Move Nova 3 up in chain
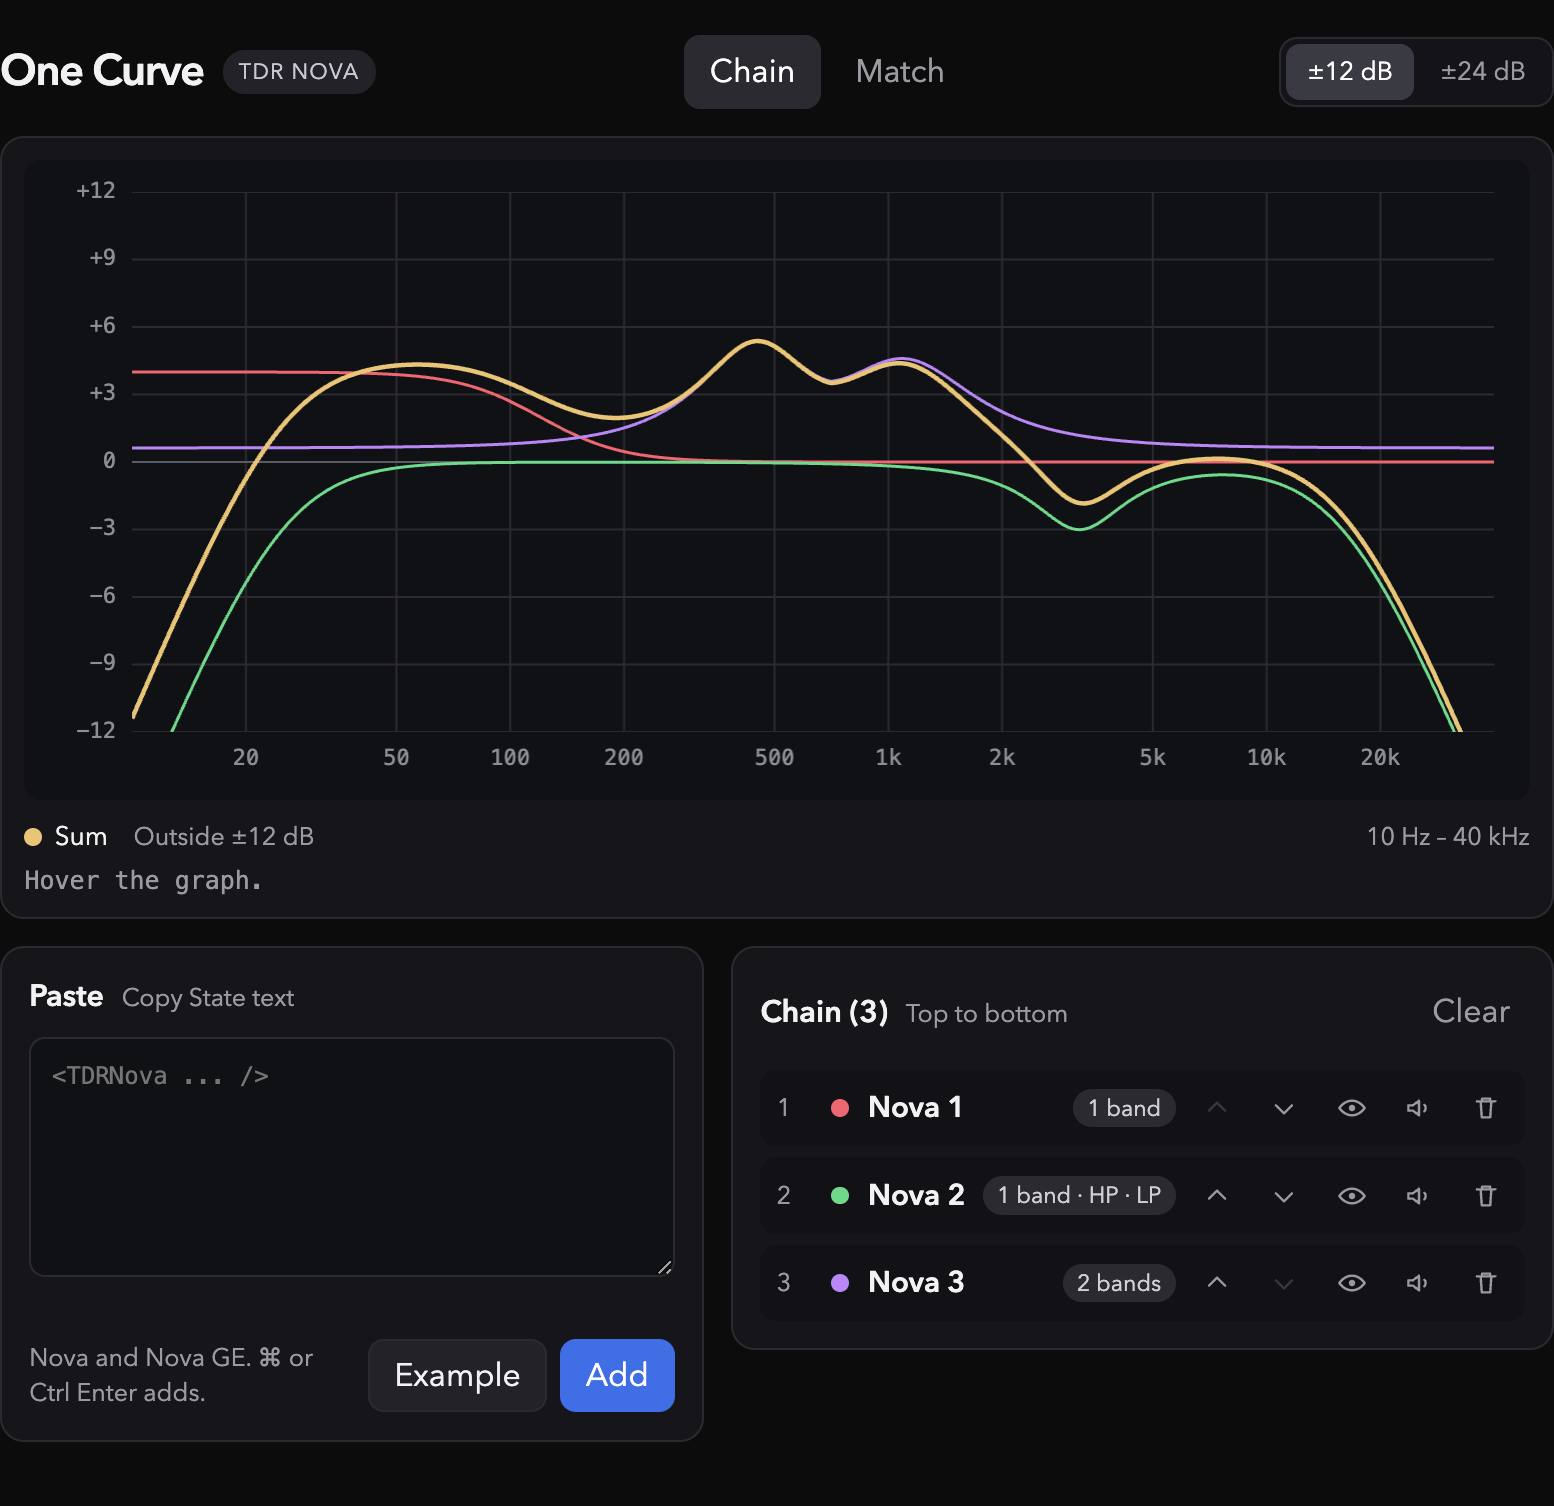Viewport: 1554px width, 1506px height. pyautogui.click(x=1217, y=1283)
